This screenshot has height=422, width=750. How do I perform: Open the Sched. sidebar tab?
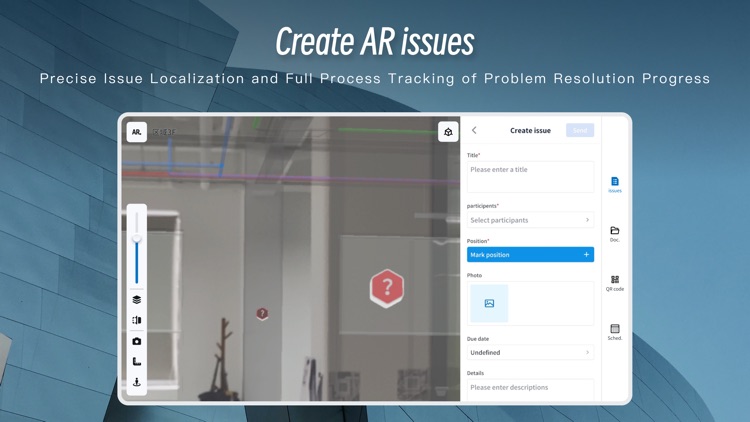(615, 332)
